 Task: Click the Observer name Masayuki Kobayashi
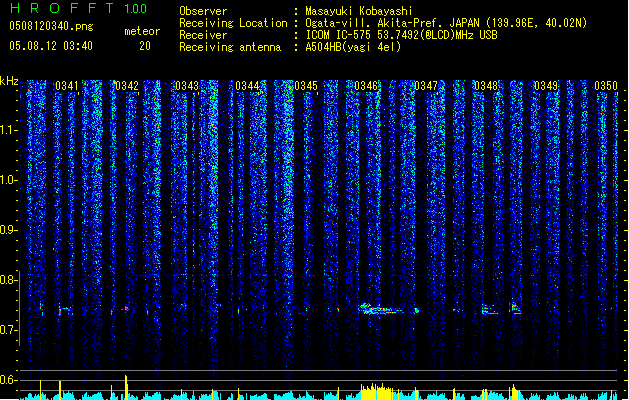click(x=359, y=11)
